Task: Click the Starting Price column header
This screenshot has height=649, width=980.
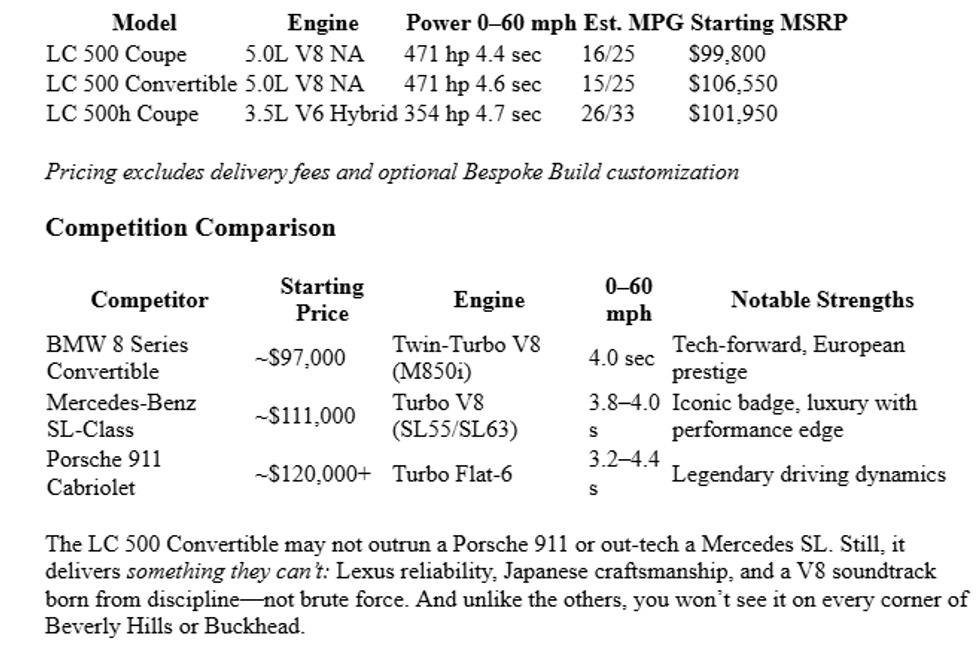Action: [x=322, y=300]
